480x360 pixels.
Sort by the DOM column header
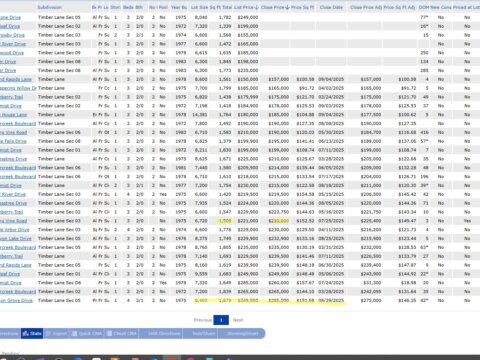(424, 7)
